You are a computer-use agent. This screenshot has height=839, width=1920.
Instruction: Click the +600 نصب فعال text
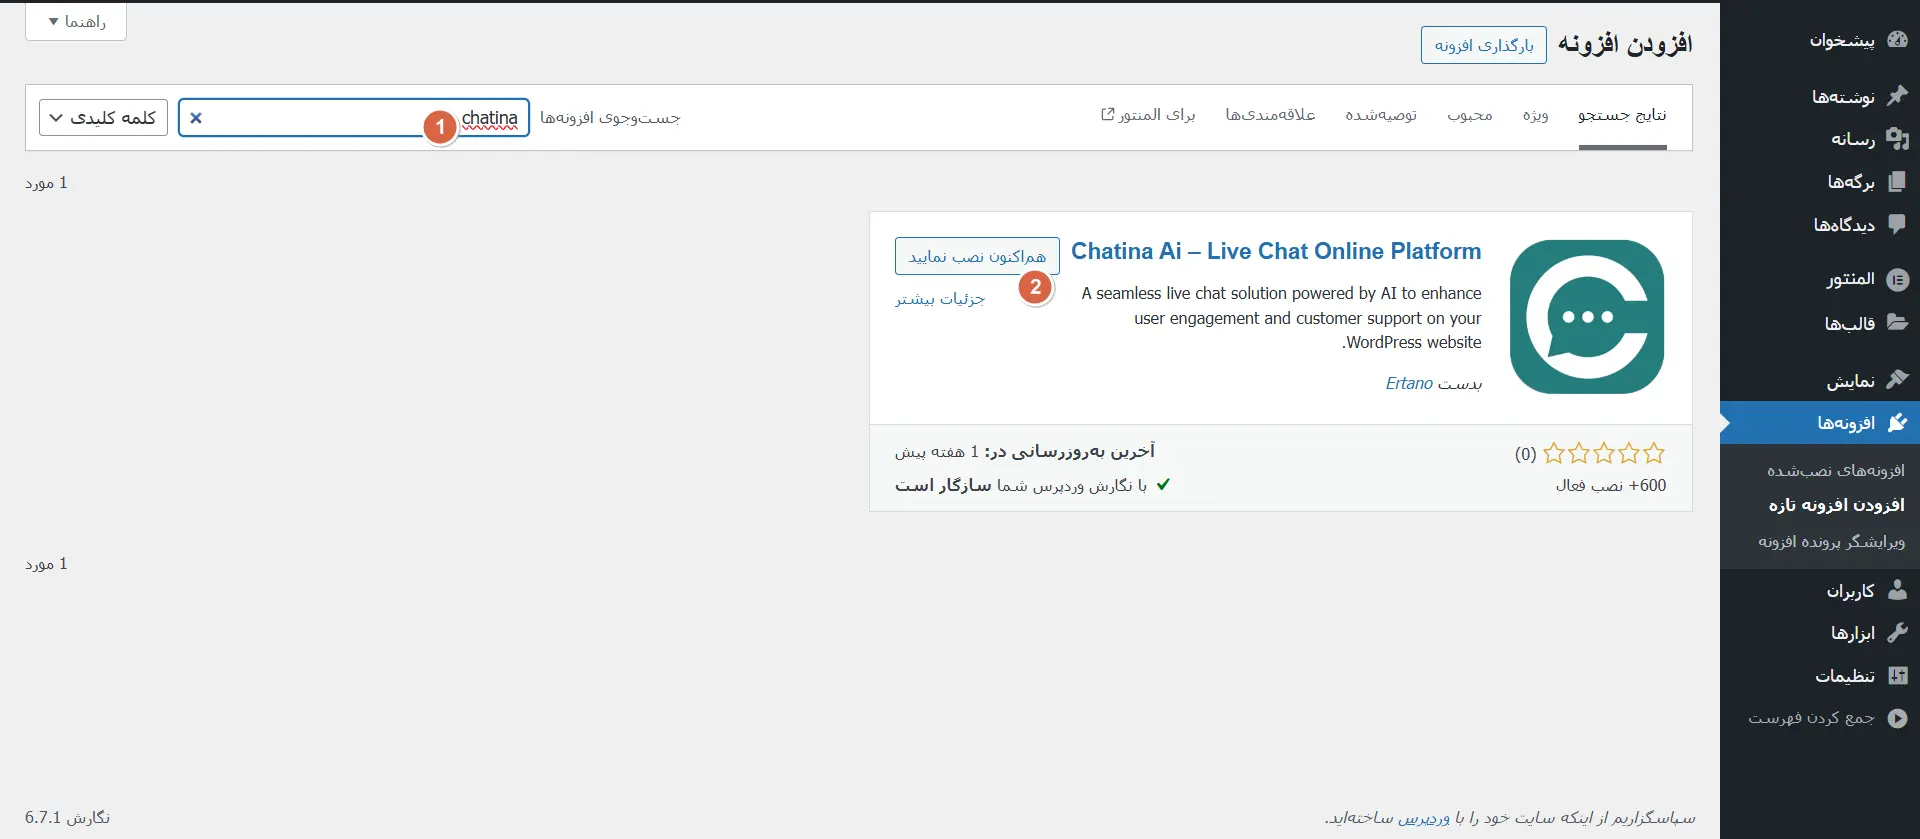[1611, 485]
